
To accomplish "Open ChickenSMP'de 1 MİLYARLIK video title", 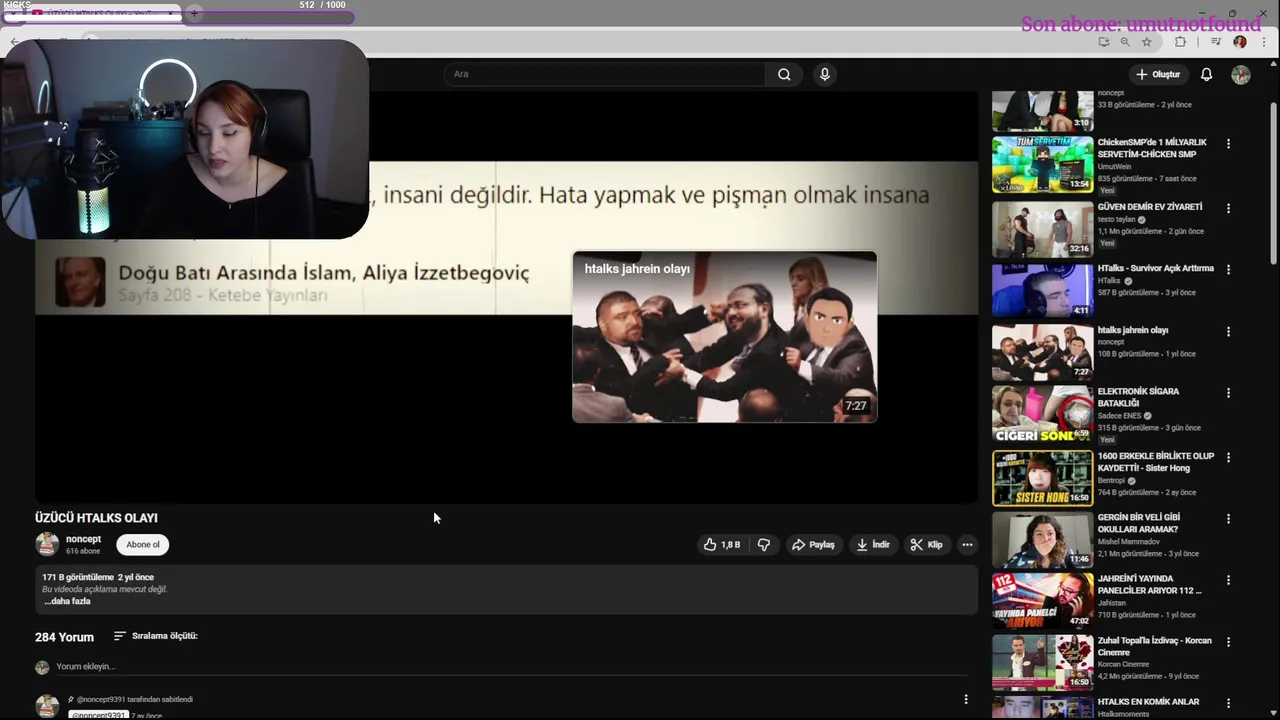I will [1152, 148].
